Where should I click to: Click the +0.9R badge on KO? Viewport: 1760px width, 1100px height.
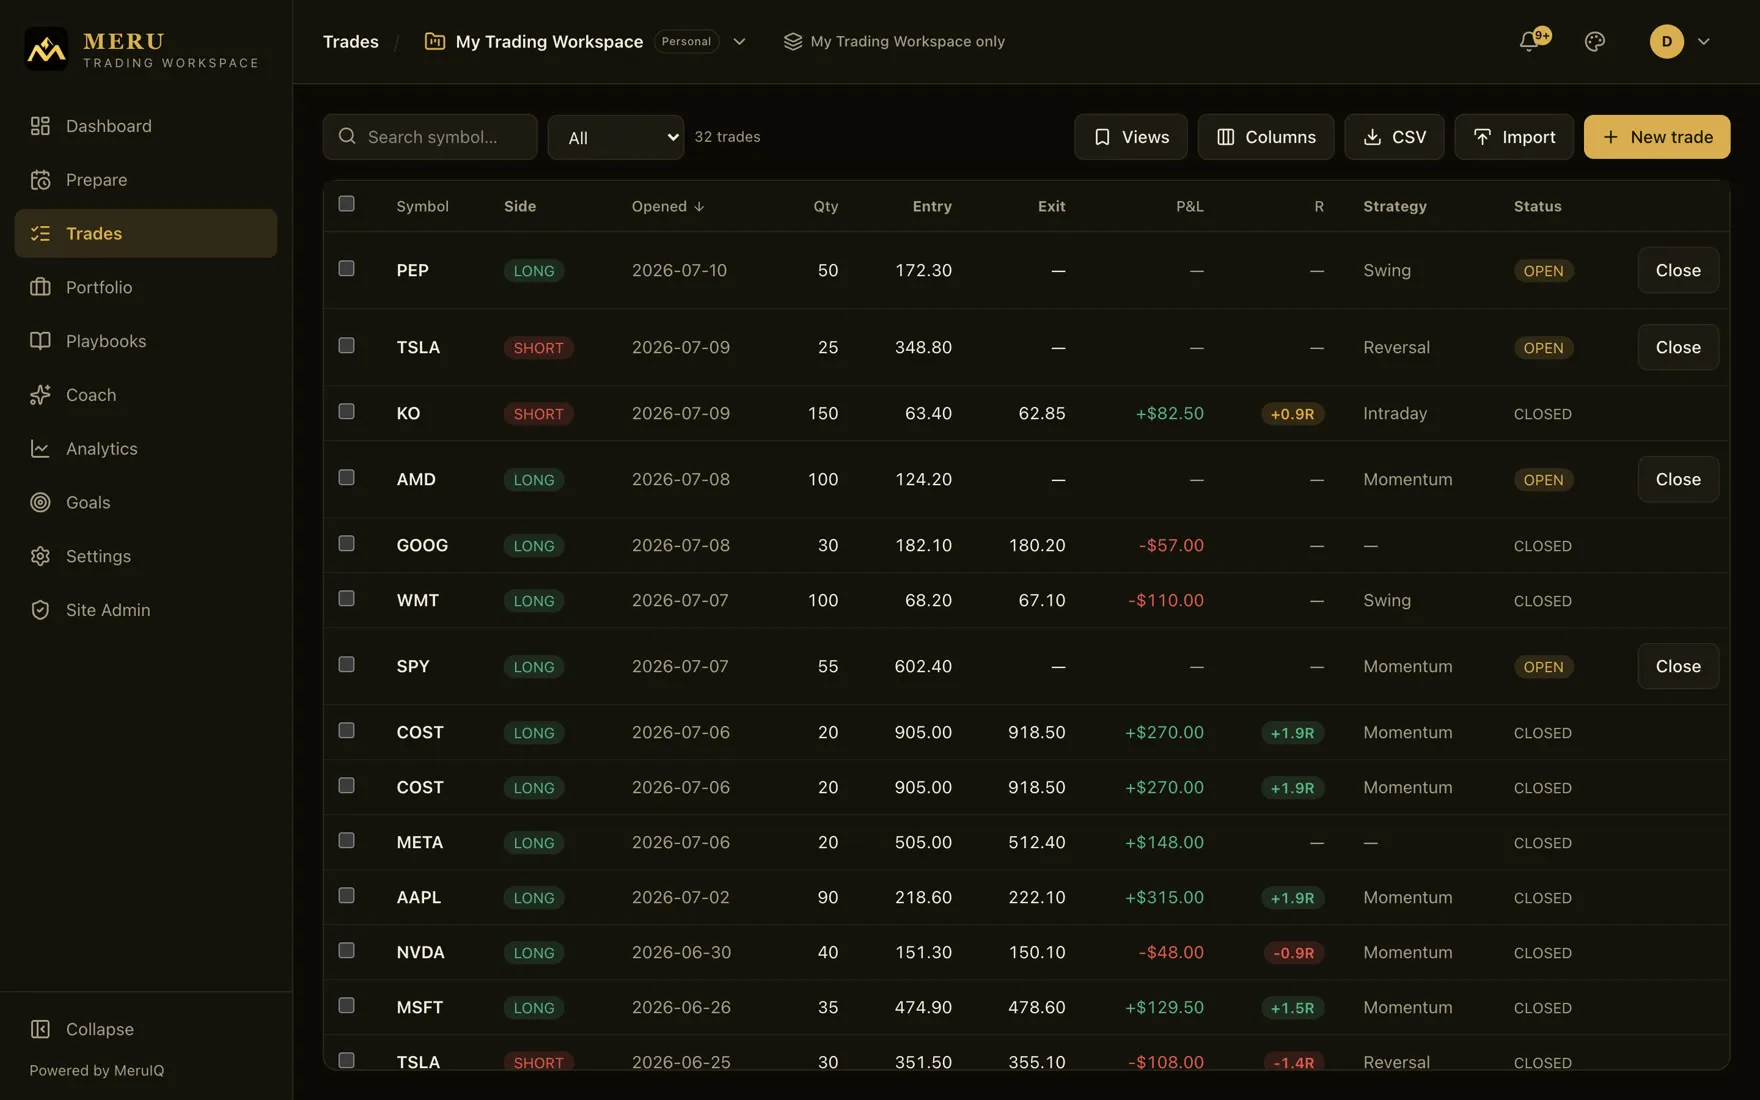click(x=1292, y=414)
